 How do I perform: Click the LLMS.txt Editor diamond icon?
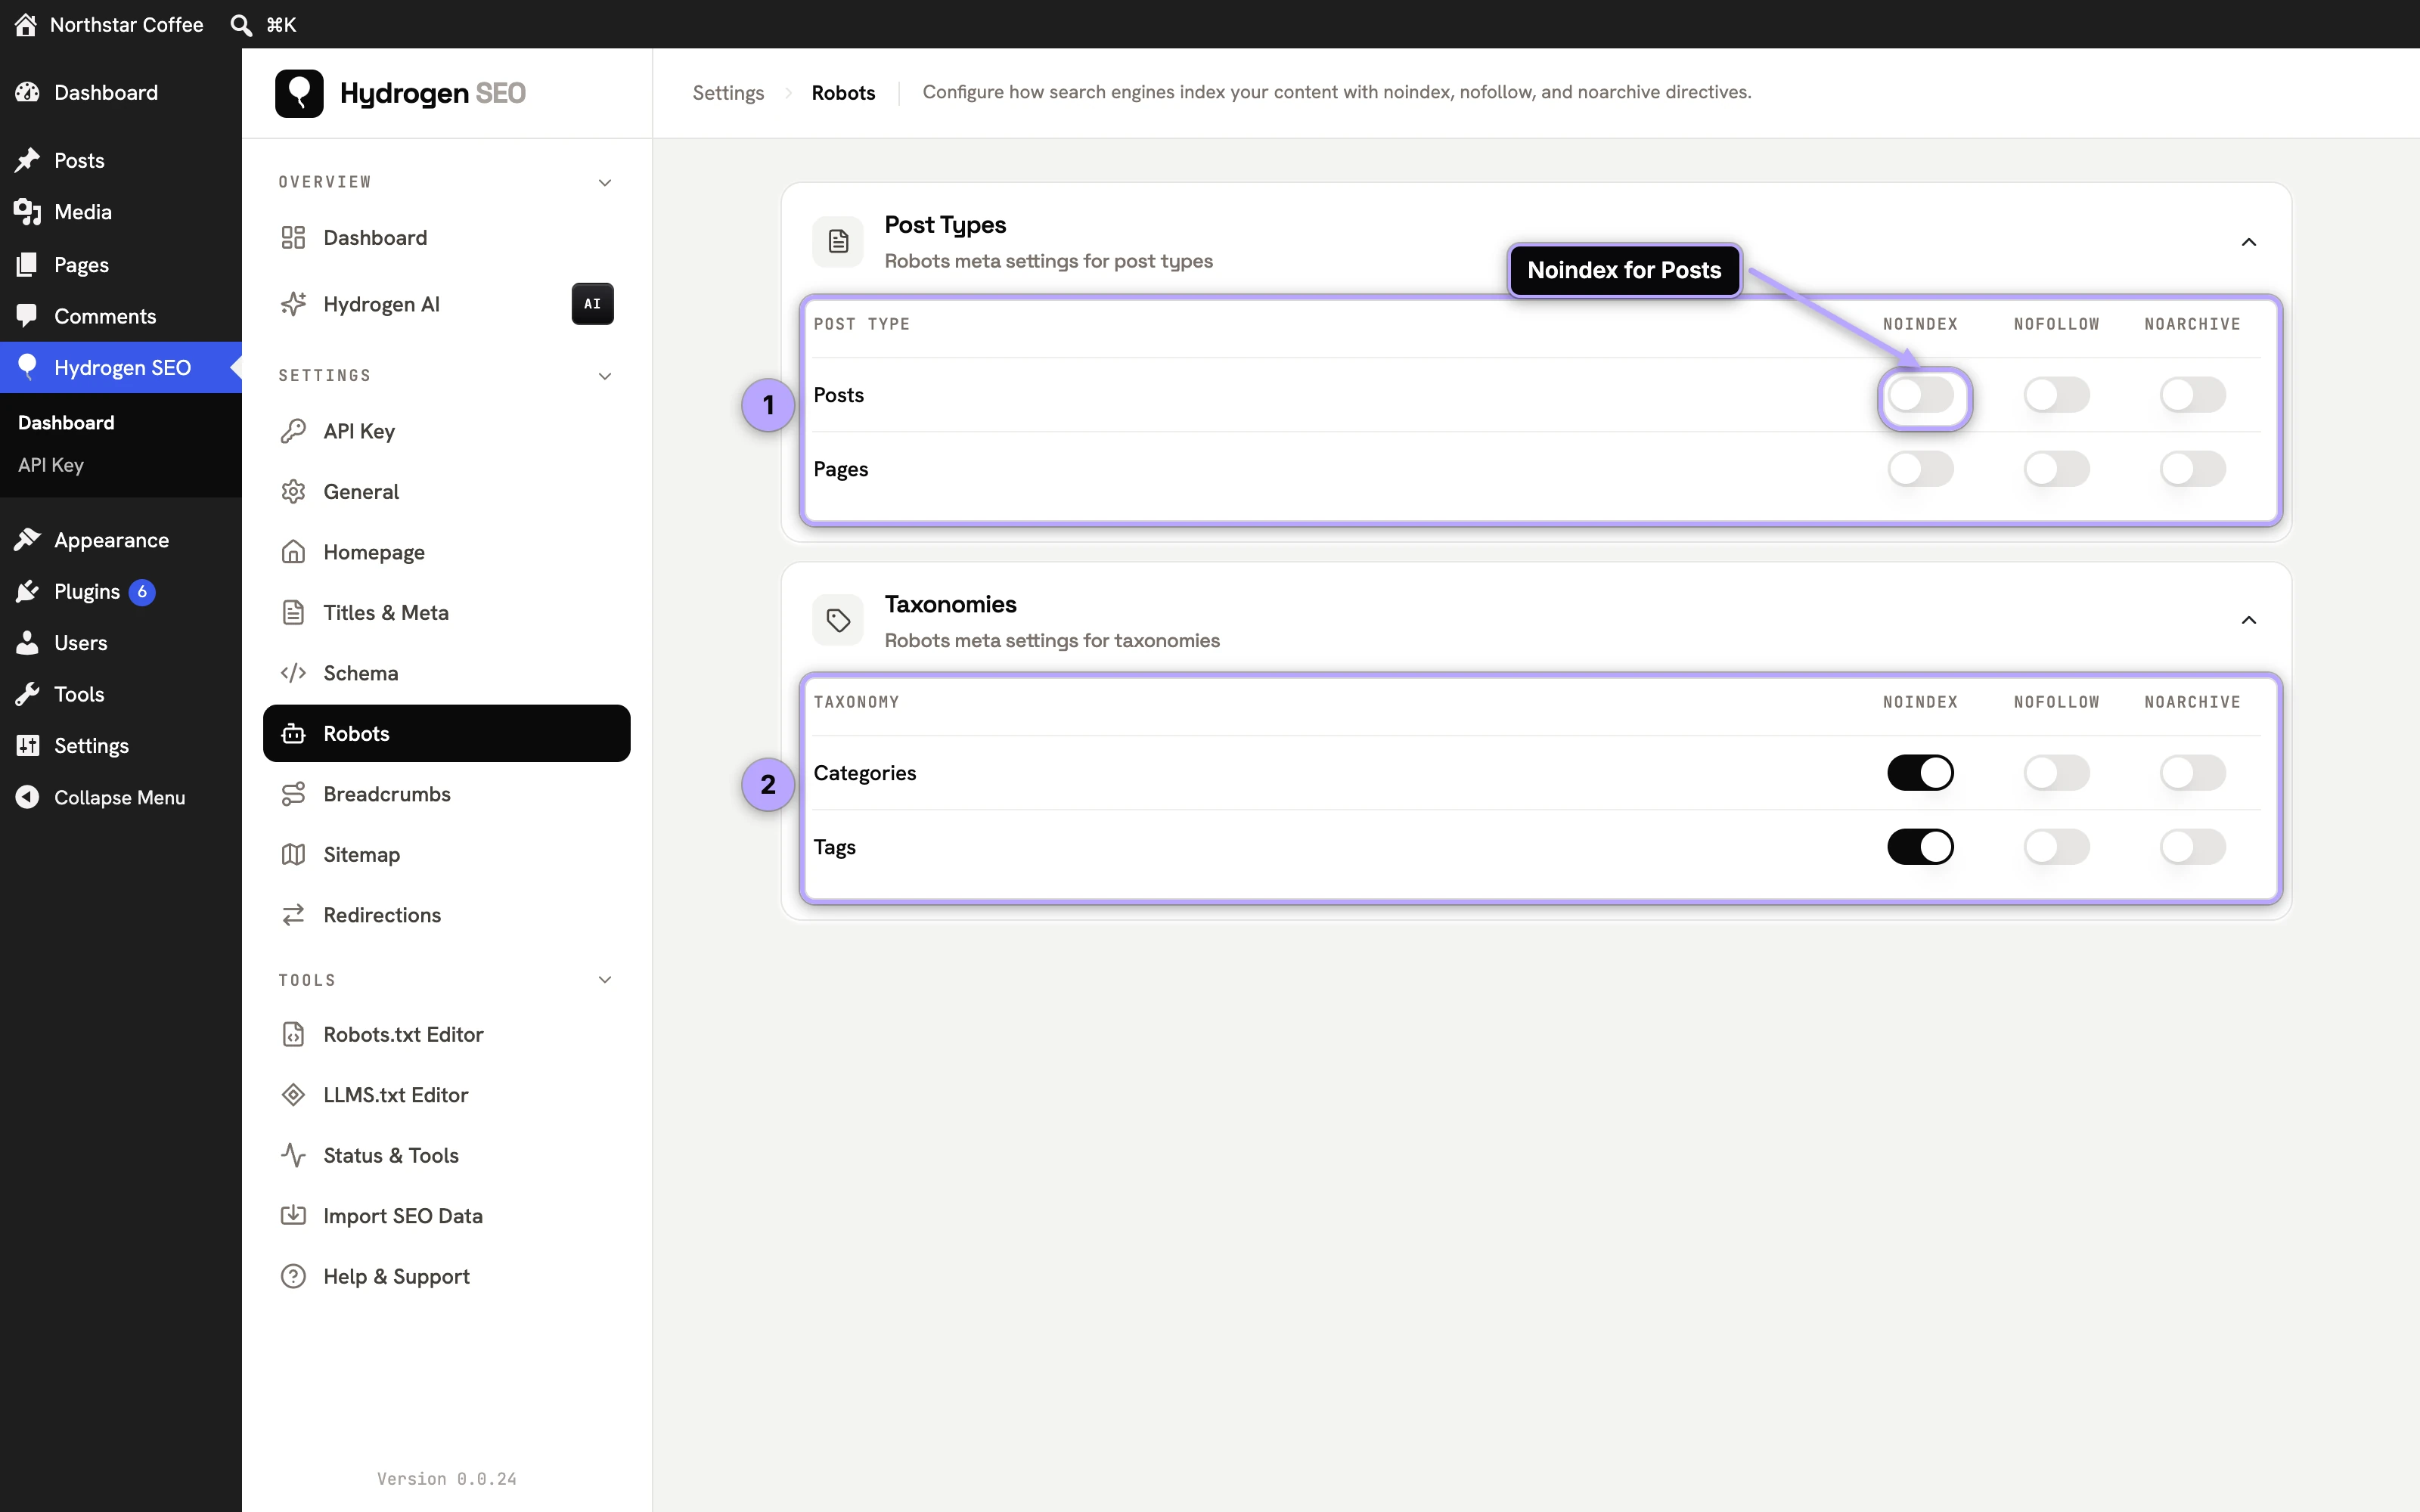293,1095
